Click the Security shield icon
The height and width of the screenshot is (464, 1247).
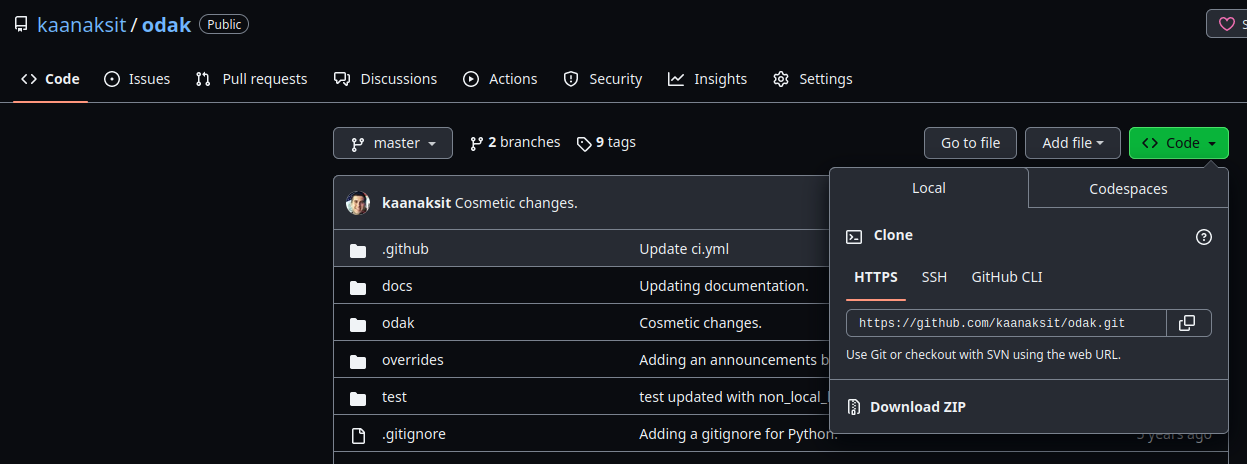[x=571, y=79]
